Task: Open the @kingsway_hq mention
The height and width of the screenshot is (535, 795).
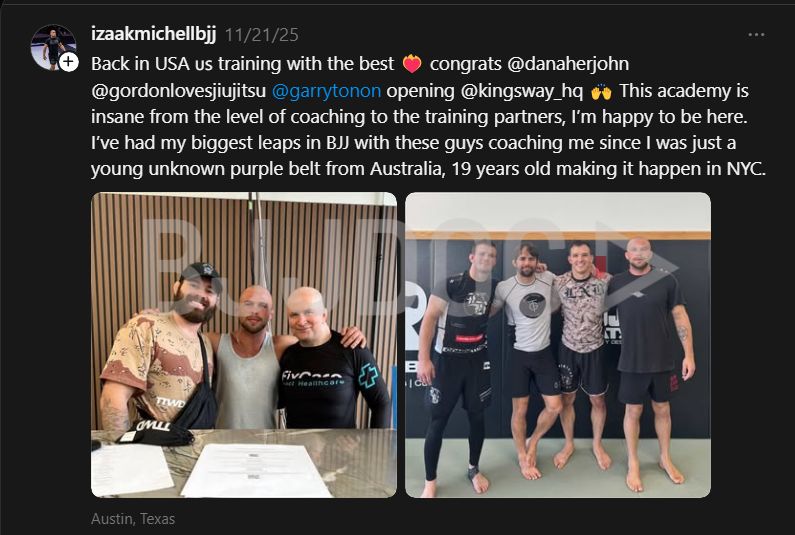Action: pyautogui.click(x=522, y=91)
